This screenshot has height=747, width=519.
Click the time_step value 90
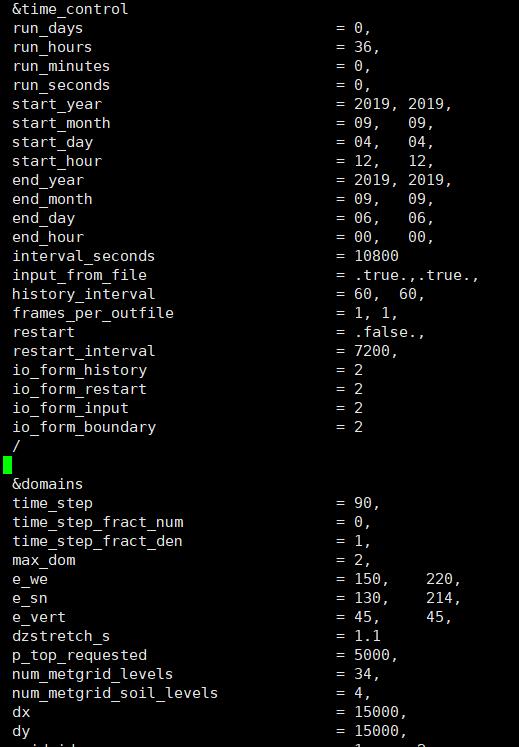point(363,503)
